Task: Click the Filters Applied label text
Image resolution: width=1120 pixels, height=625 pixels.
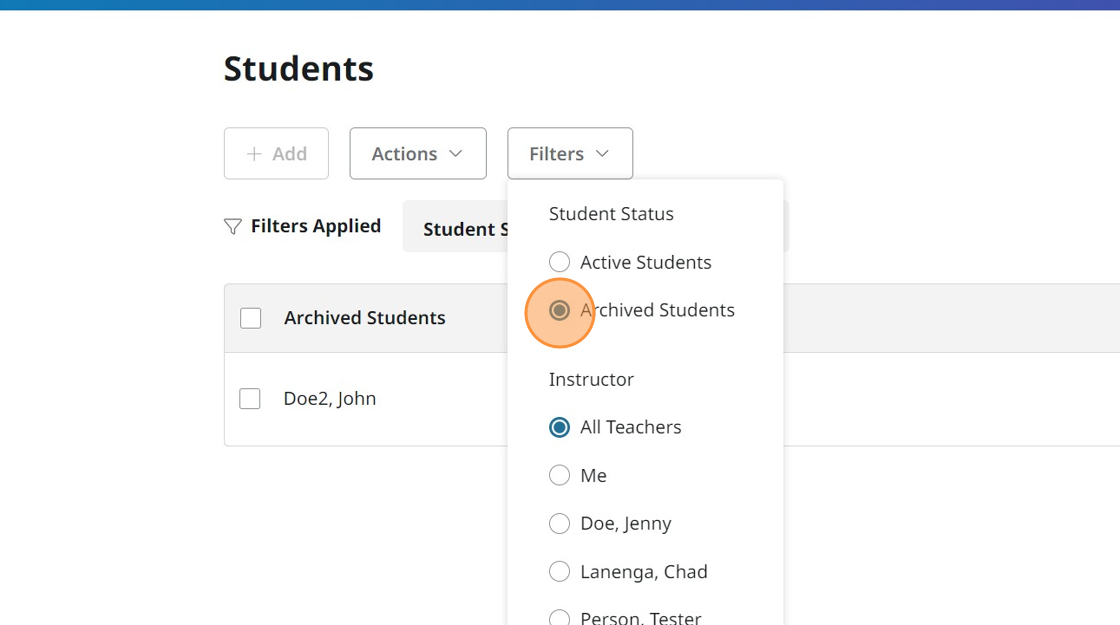Action: pyautogui.click(x=315, y=226)
